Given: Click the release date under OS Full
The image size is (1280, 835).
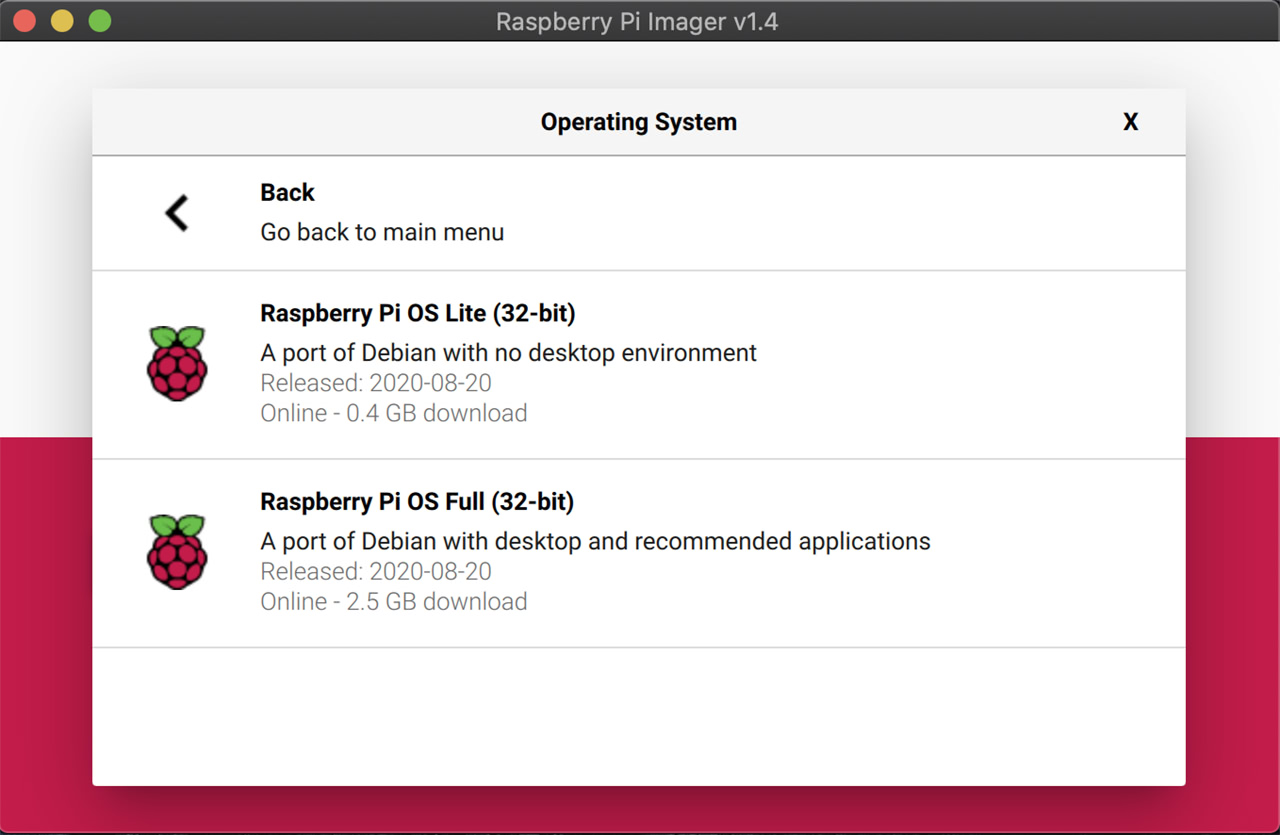Looking at the screenshot, I should 376,571.
